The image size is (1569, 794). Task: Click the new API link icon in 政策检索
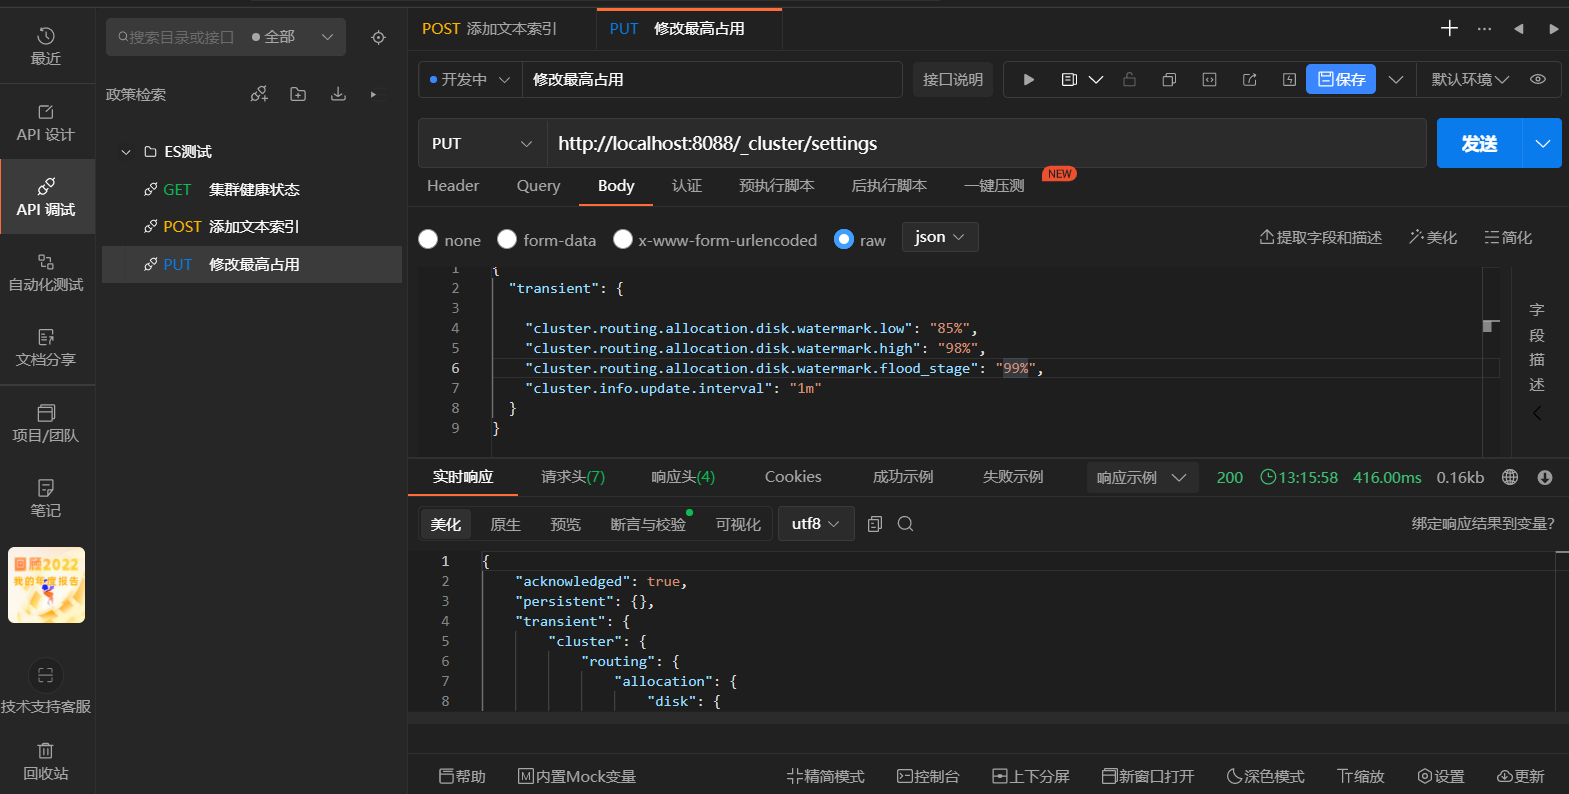coord(259,94)
